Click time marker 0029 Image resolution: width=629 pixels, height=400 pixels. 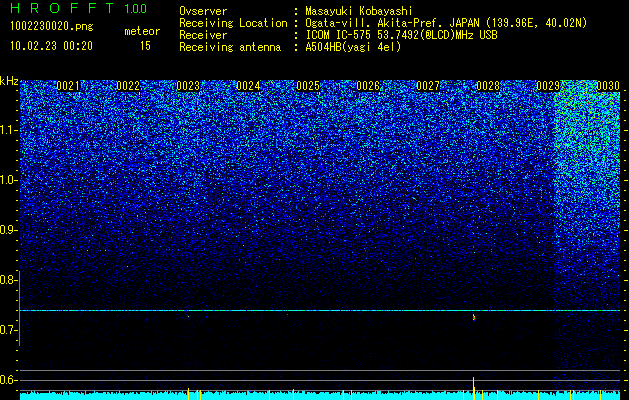pyautogui.click(x=548, y=86)
